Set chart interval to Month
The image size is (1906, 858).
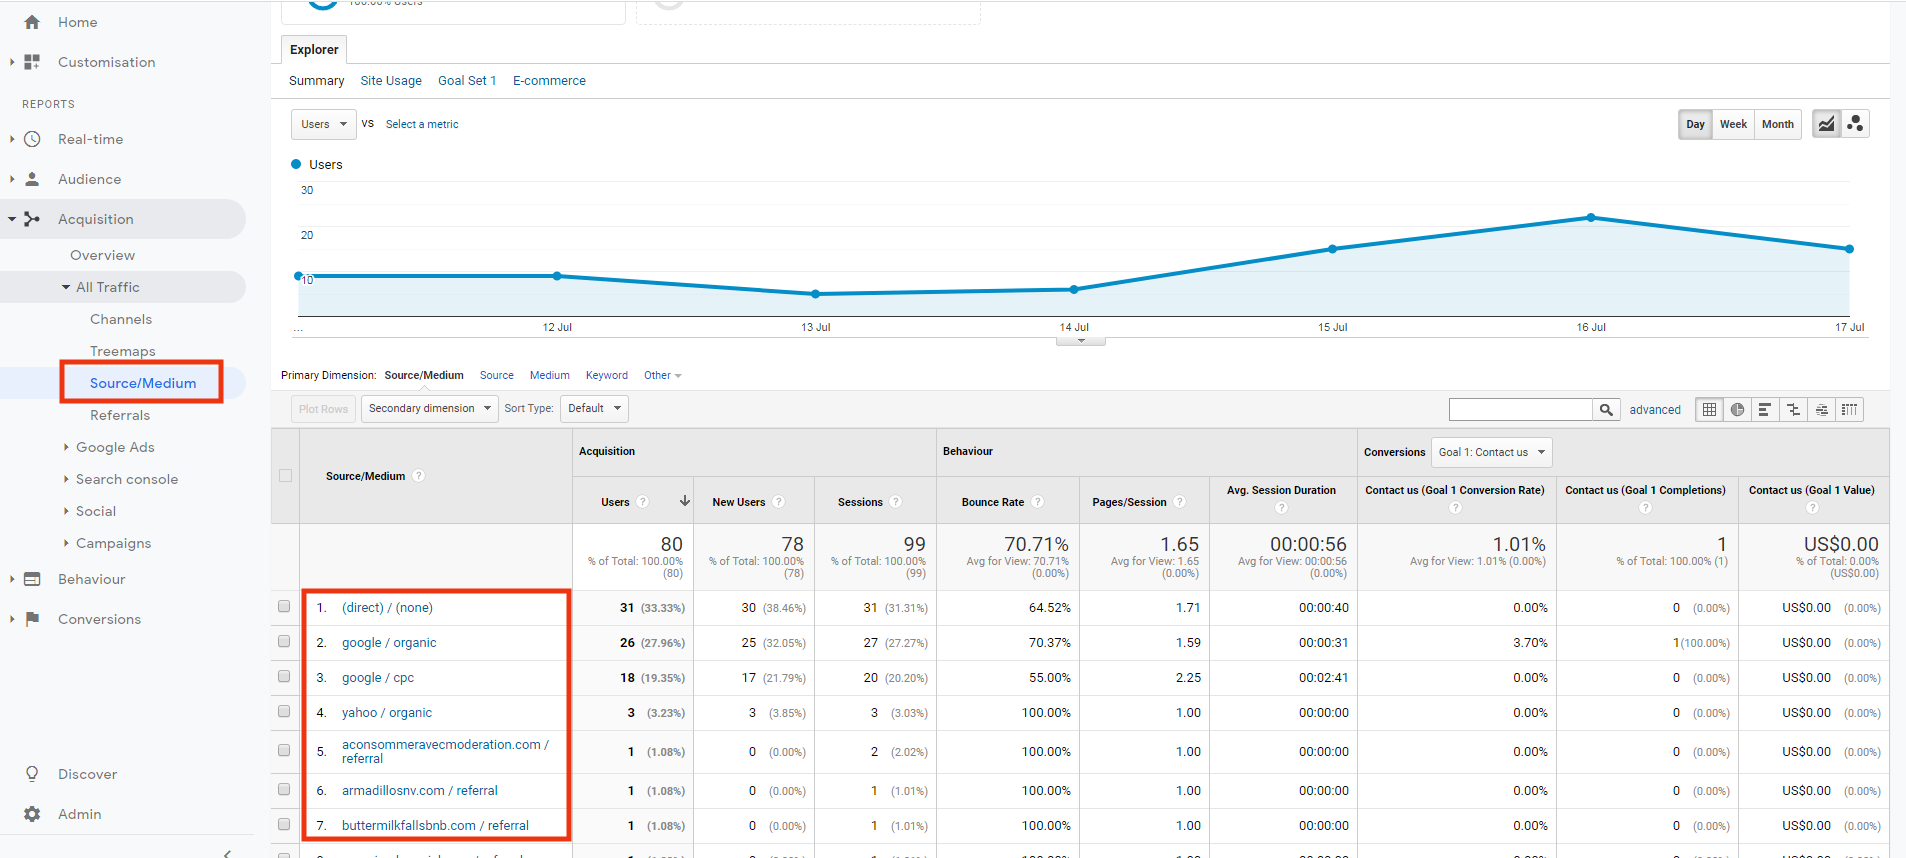point(1777,124)
